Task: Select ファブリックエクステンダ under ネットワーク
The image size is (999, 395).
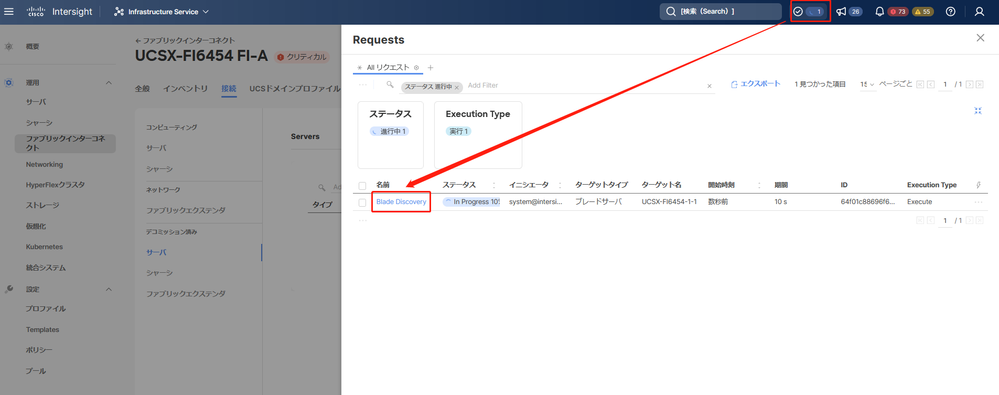Action: click(185, 210)
